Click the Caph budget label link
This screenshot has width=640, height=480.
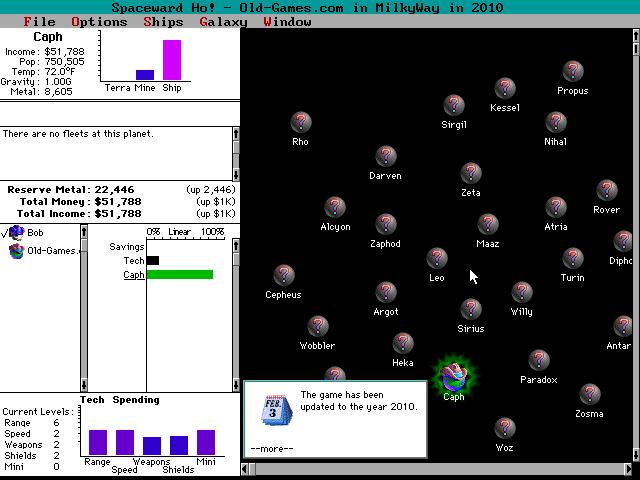coord(134,275)
